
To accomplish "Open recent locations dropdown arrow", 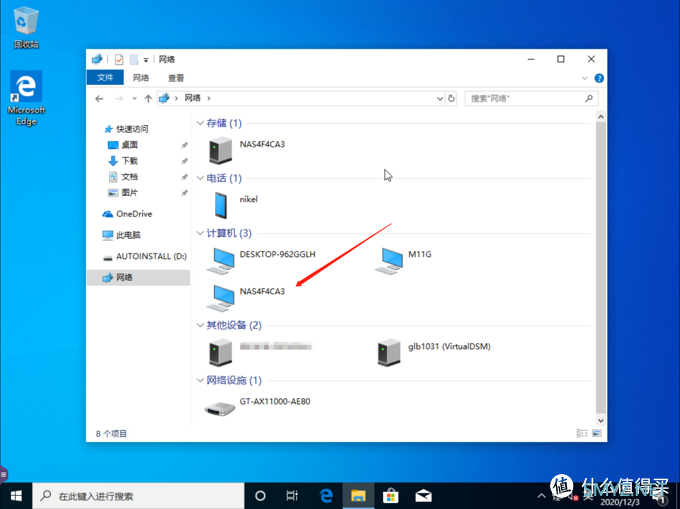I will coord(134,99).
